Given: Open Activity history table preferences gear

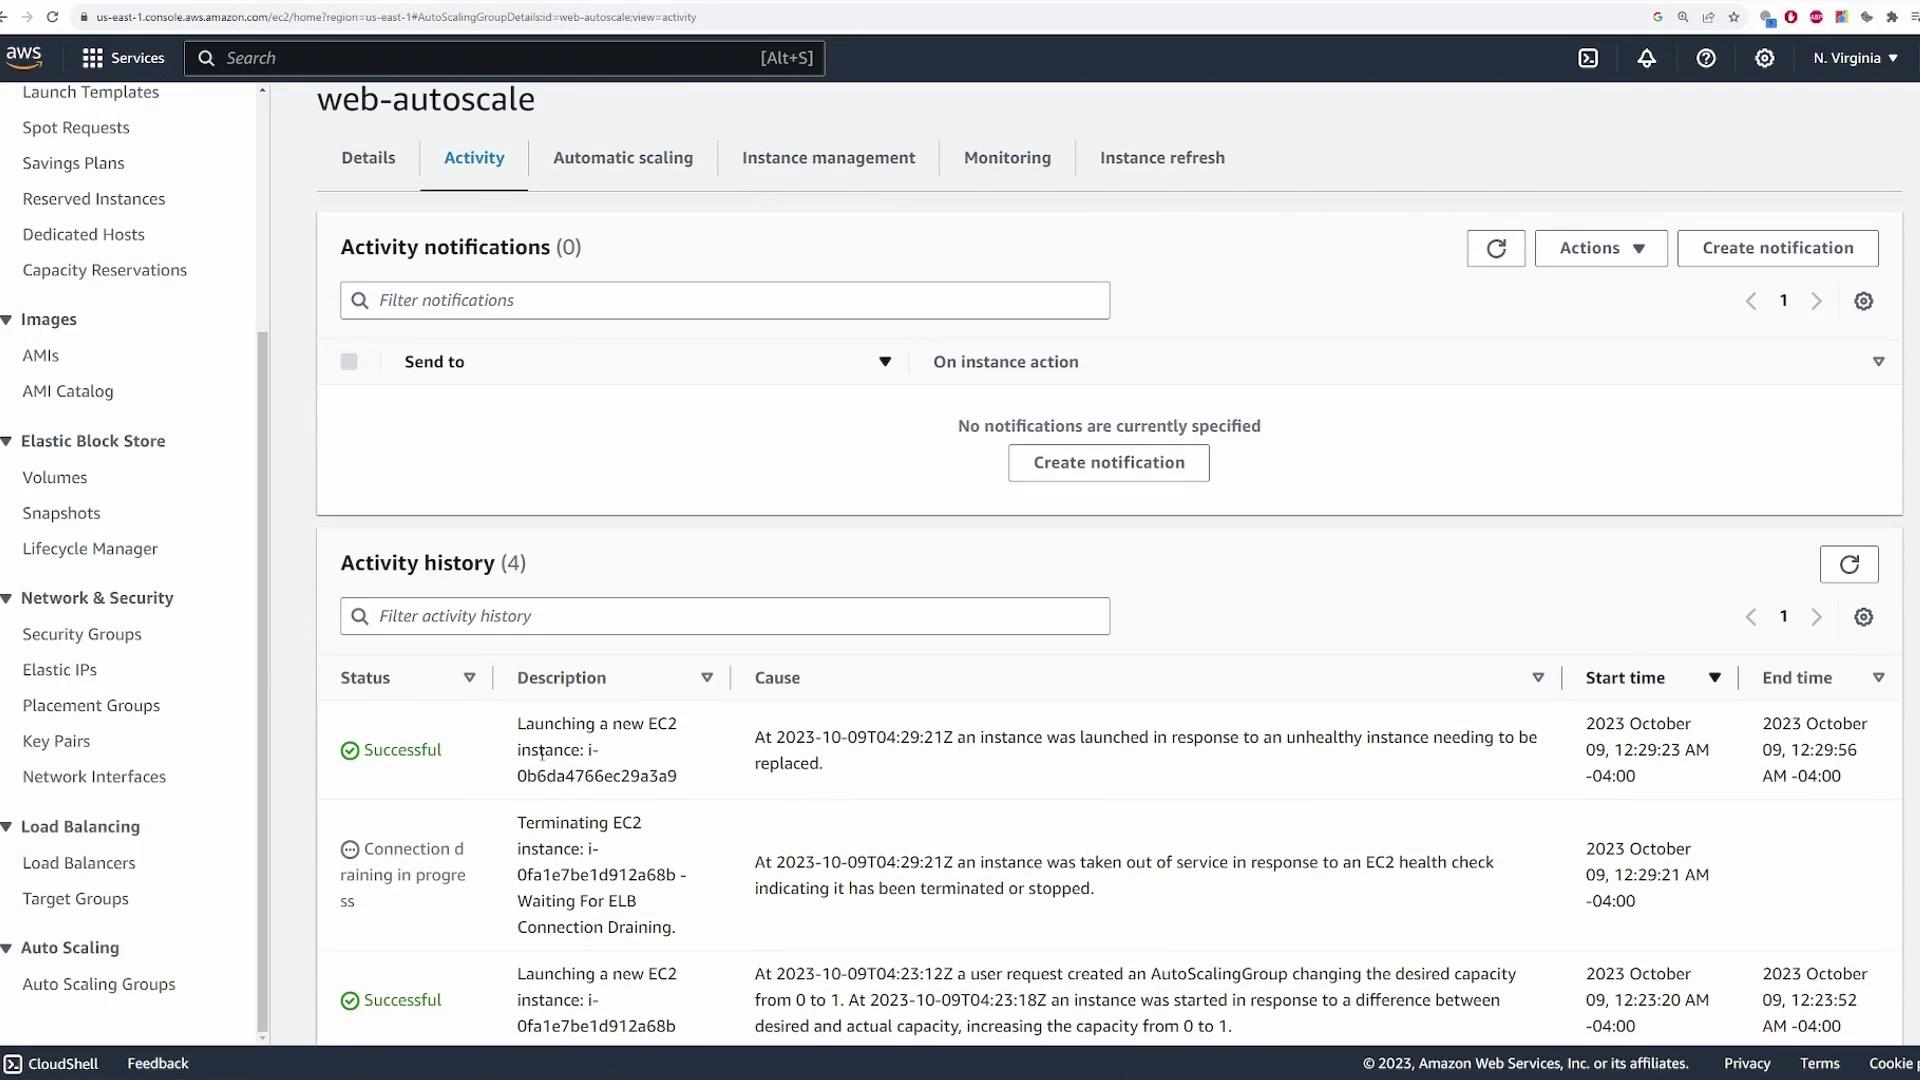Looking at the screenshot, I should pos(1863,617).
